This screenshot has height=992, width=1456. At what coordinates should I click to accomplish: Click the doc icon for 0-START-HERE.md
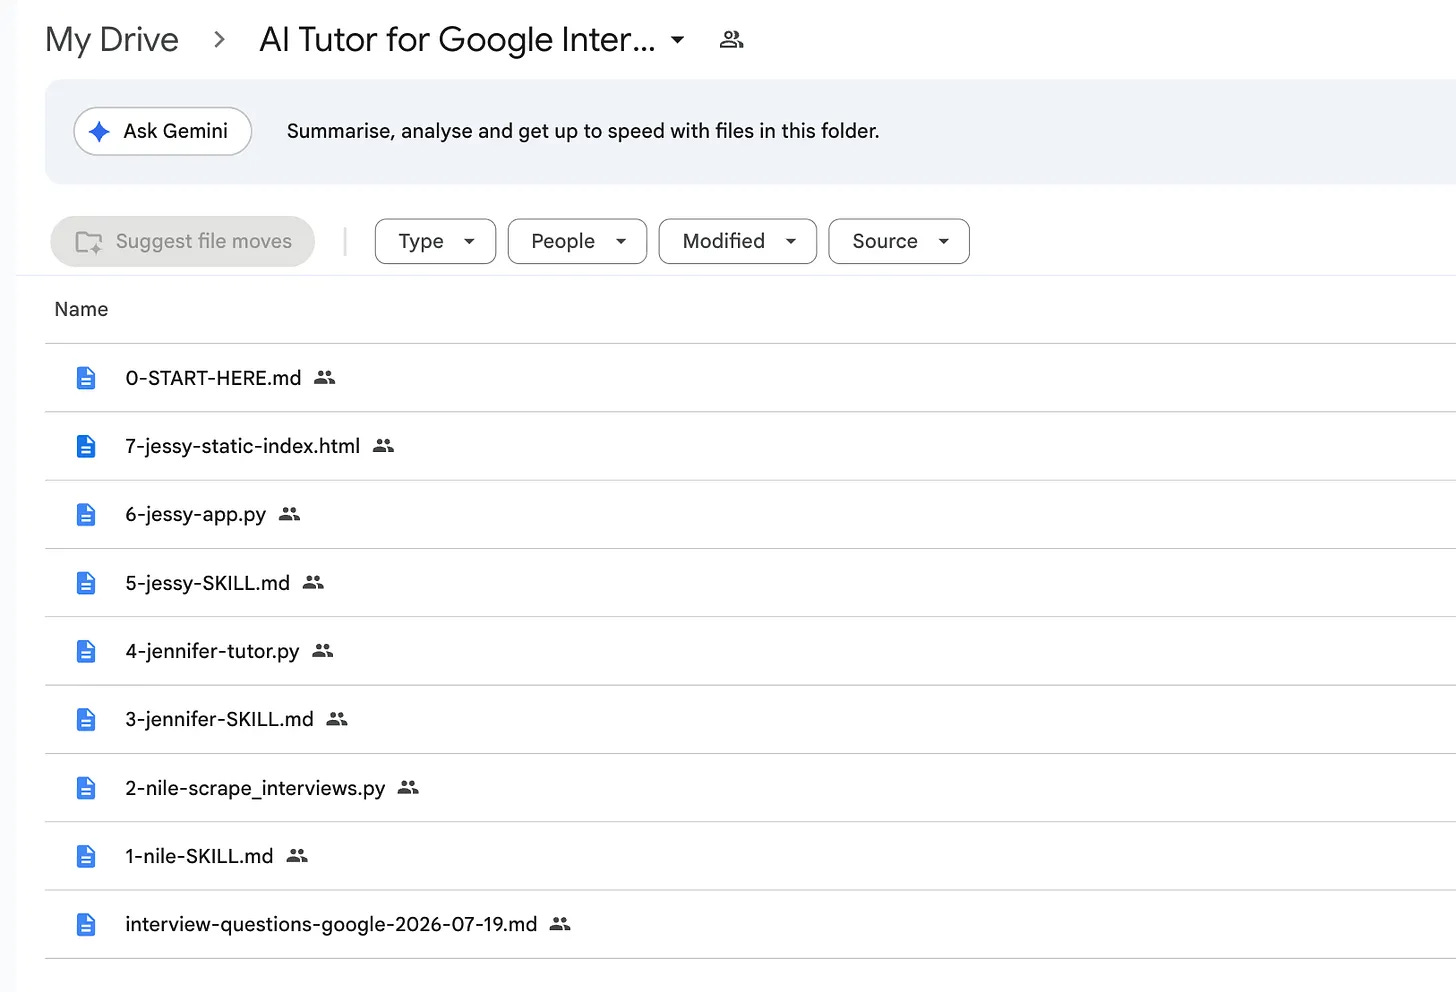point(86,378)
